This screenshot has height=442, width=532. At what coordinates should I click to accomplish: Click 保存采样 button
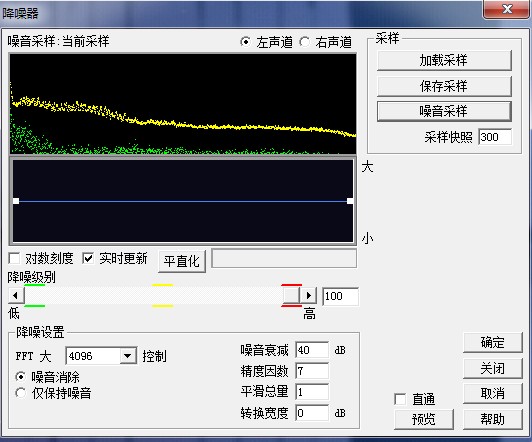[444, 86]
